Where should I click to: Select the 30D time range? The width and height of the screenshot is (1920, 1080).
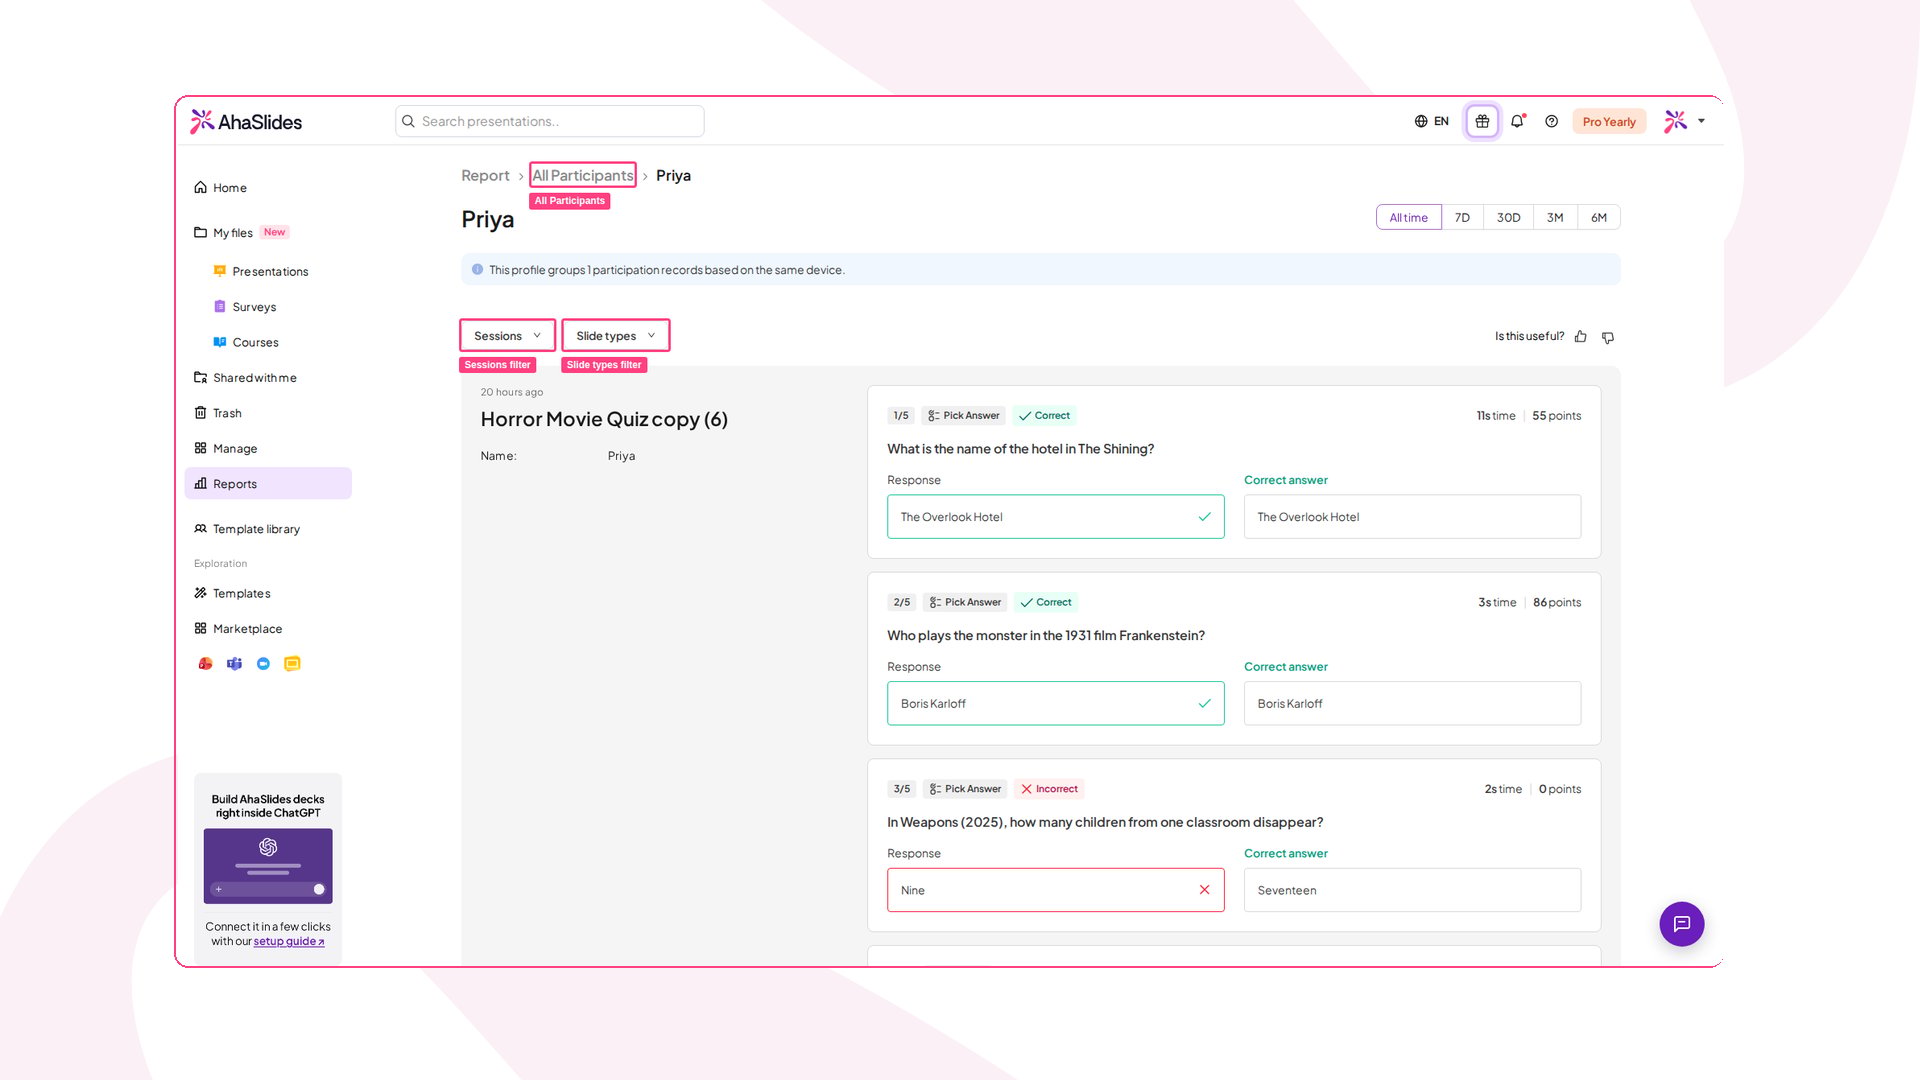coord(1508,218)
